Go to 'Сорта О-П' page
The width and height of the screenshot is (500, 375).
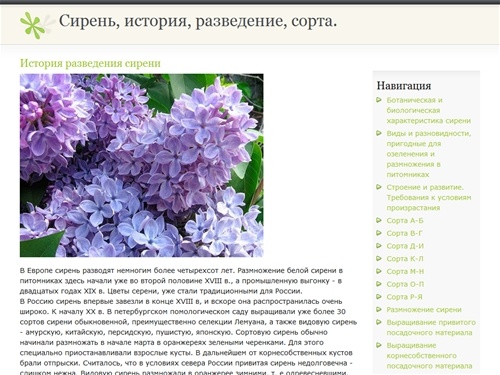pyautogui.click(x=405, y=284)
